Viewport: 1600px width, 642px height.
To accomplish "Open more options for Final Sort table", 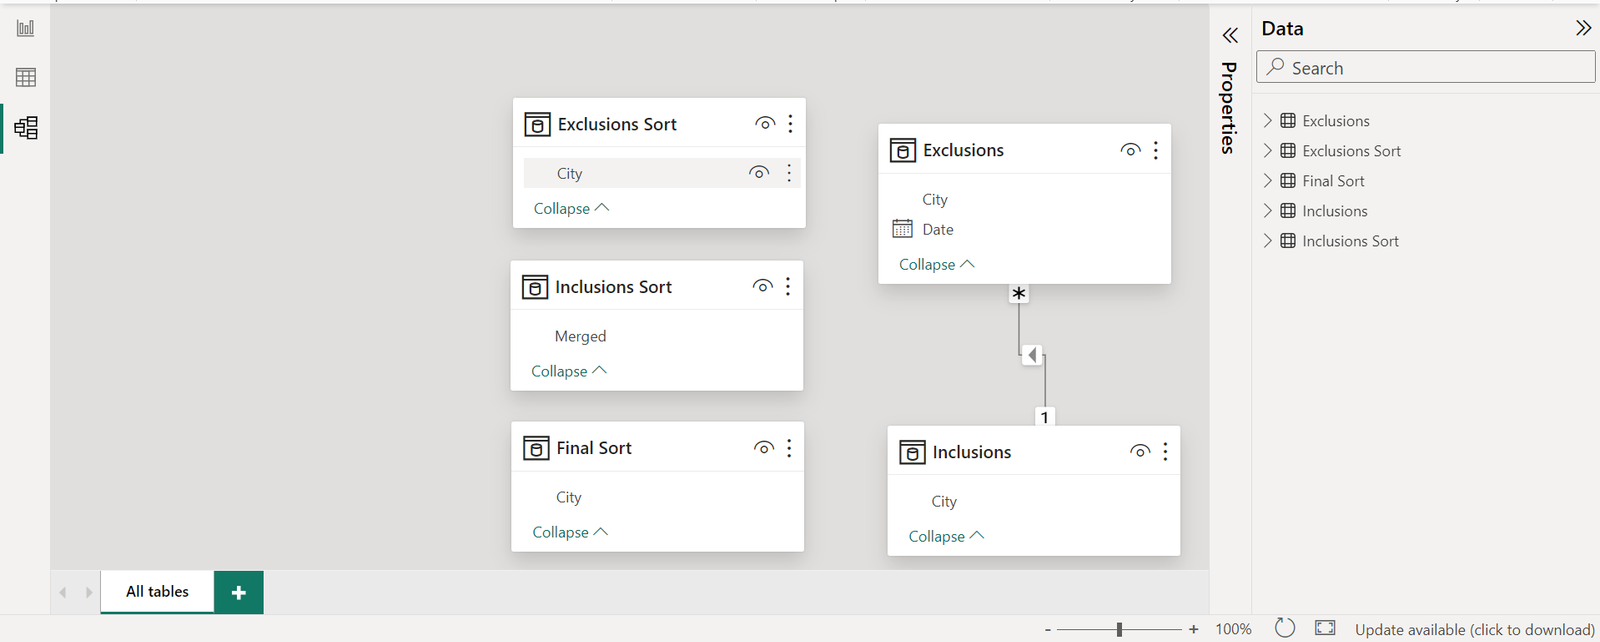I will [789, 448].
